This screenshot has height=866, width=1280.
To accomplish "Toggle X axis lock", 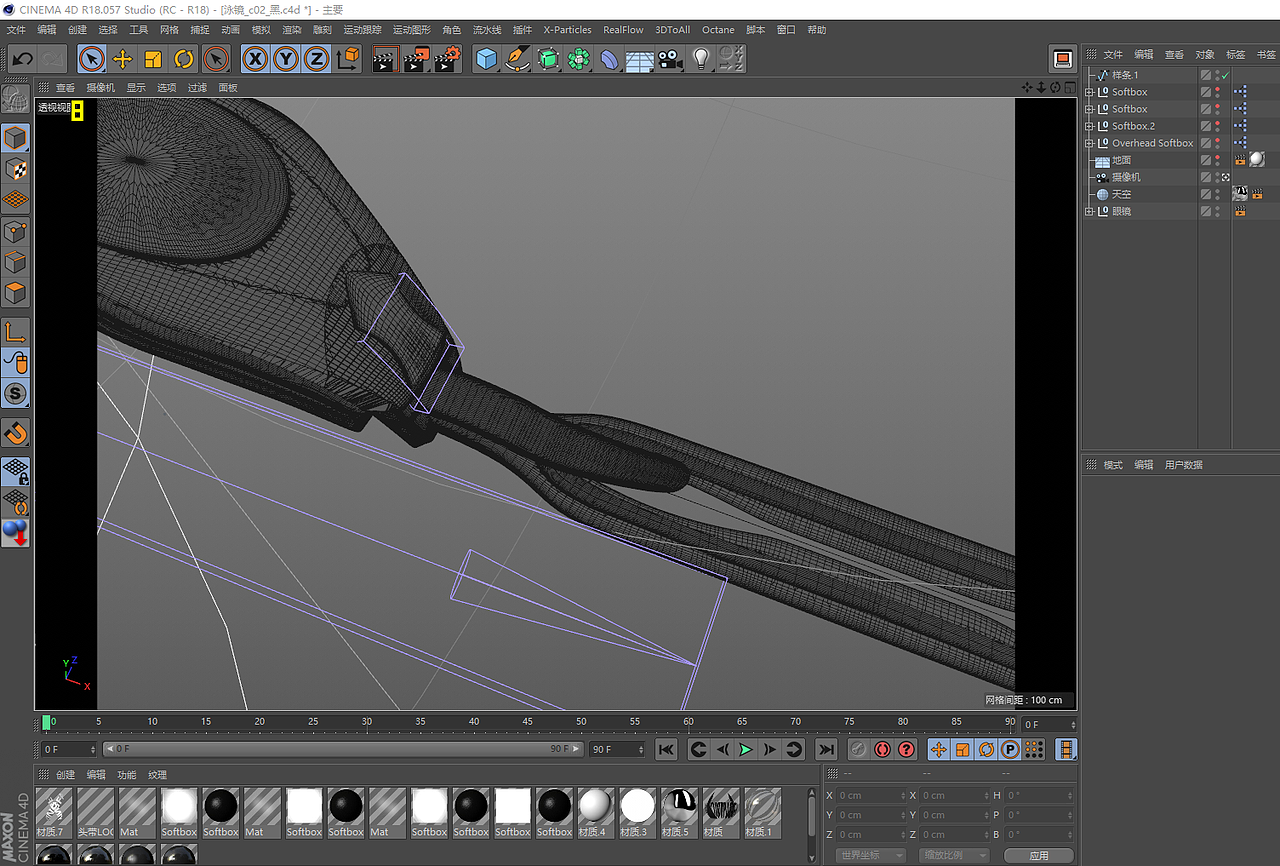I will [x=256, y=59].
